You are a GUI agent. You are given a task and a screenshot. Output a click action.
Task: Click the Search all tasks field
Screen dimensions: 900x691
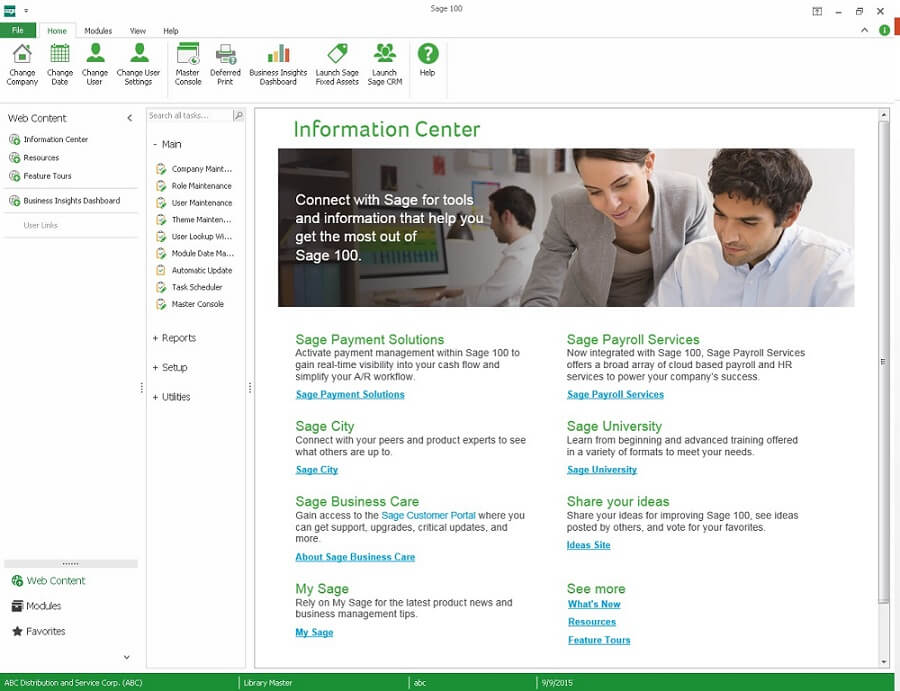190,115
